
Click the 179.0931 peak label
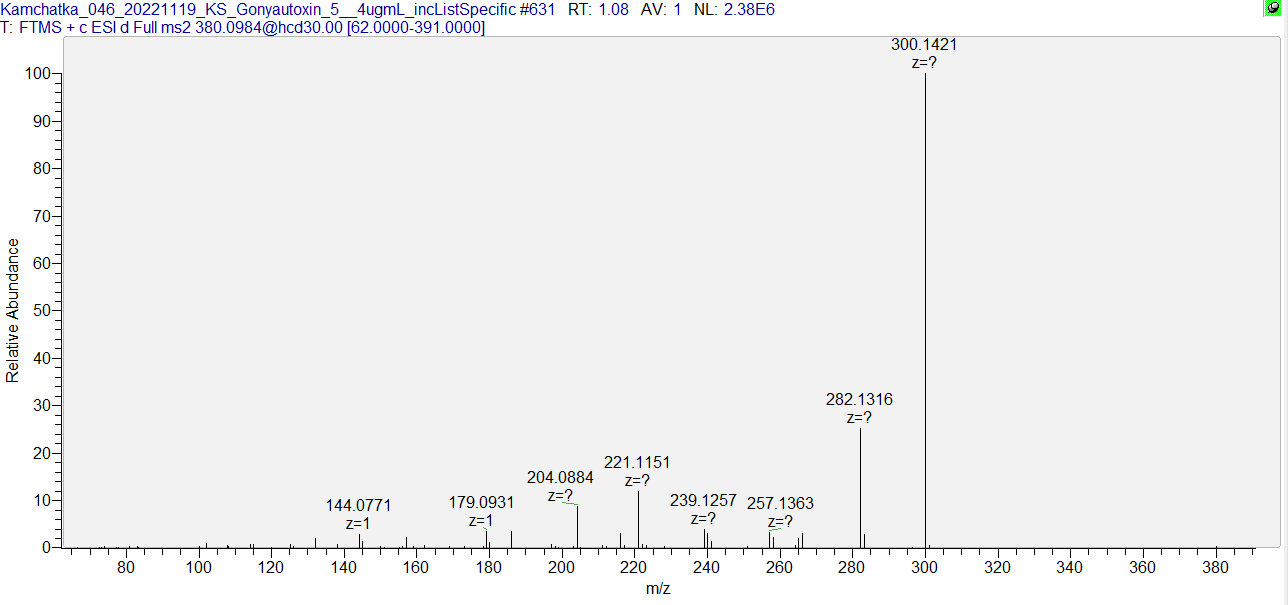(x=481, y=502)
